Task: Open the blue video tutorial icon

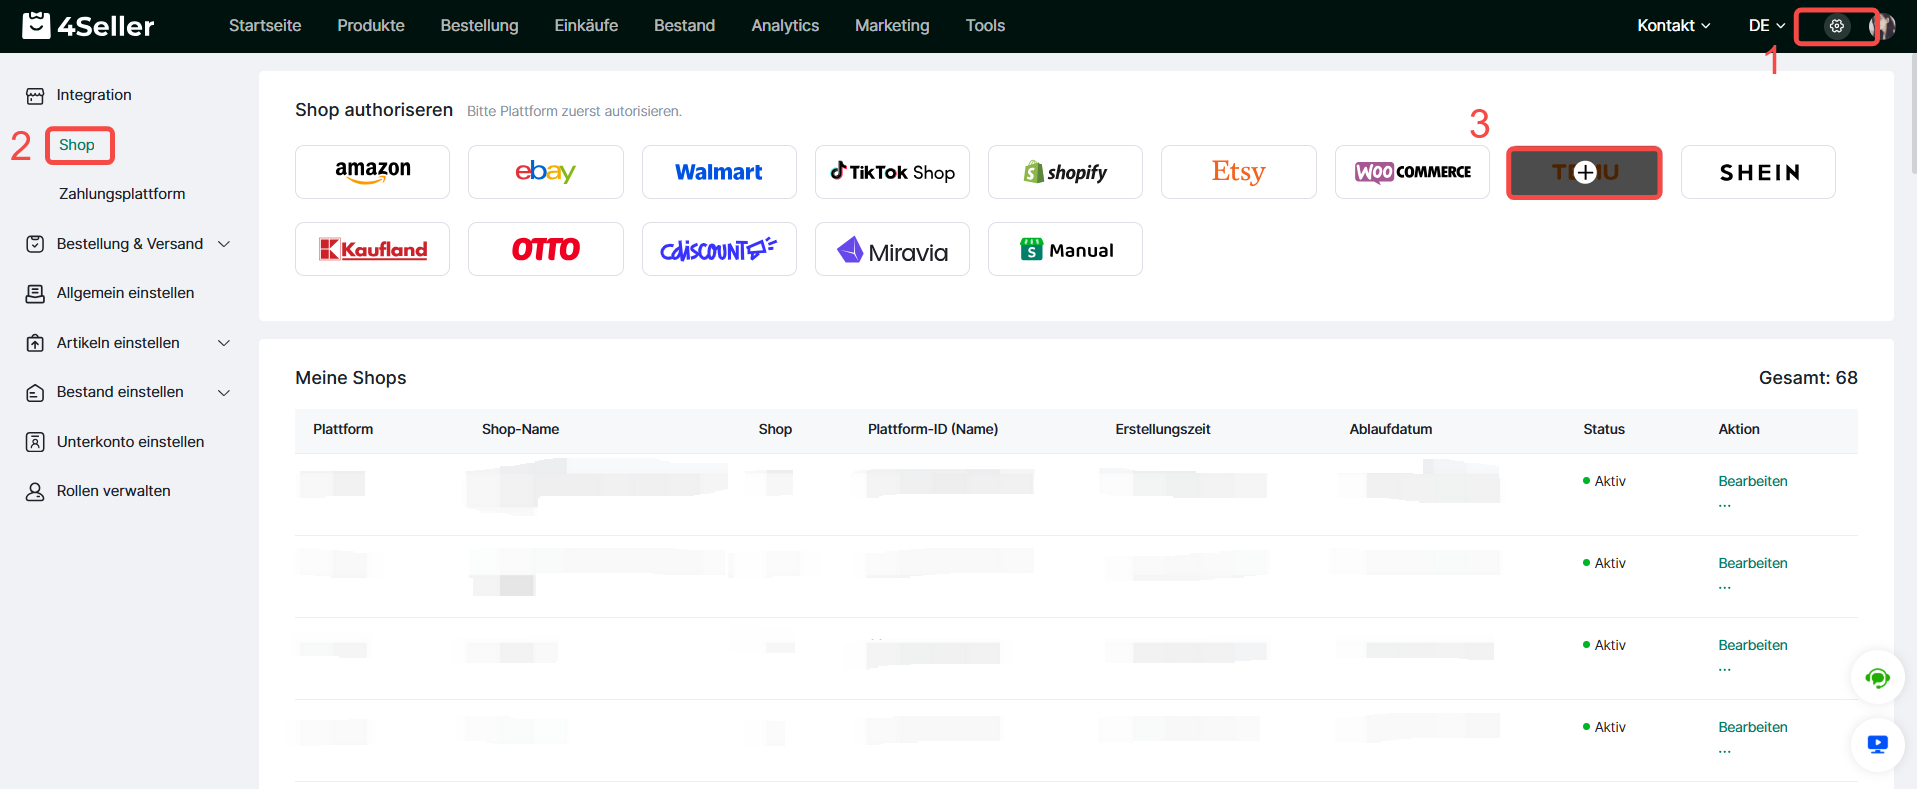Action: click(1877, 745)
